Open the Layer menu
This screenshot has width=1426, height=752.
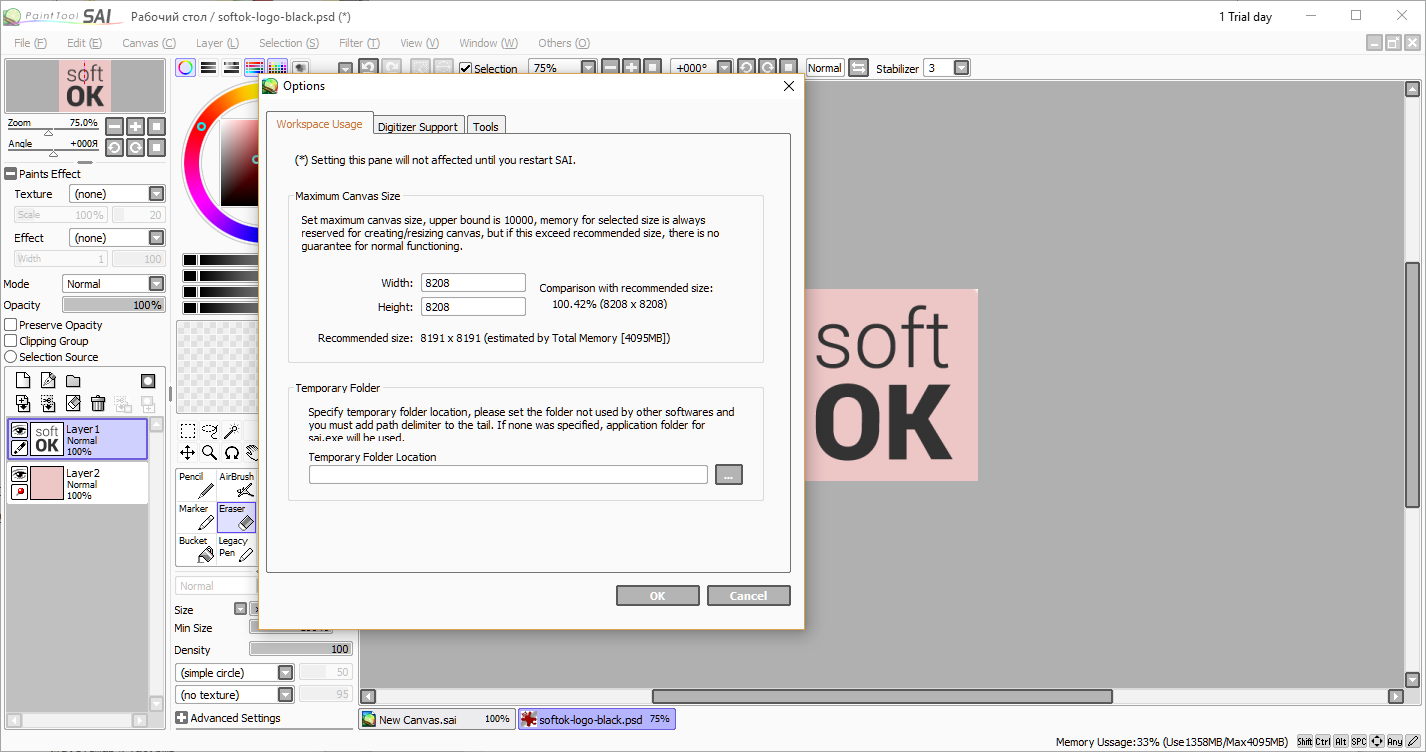pos(217,43)
